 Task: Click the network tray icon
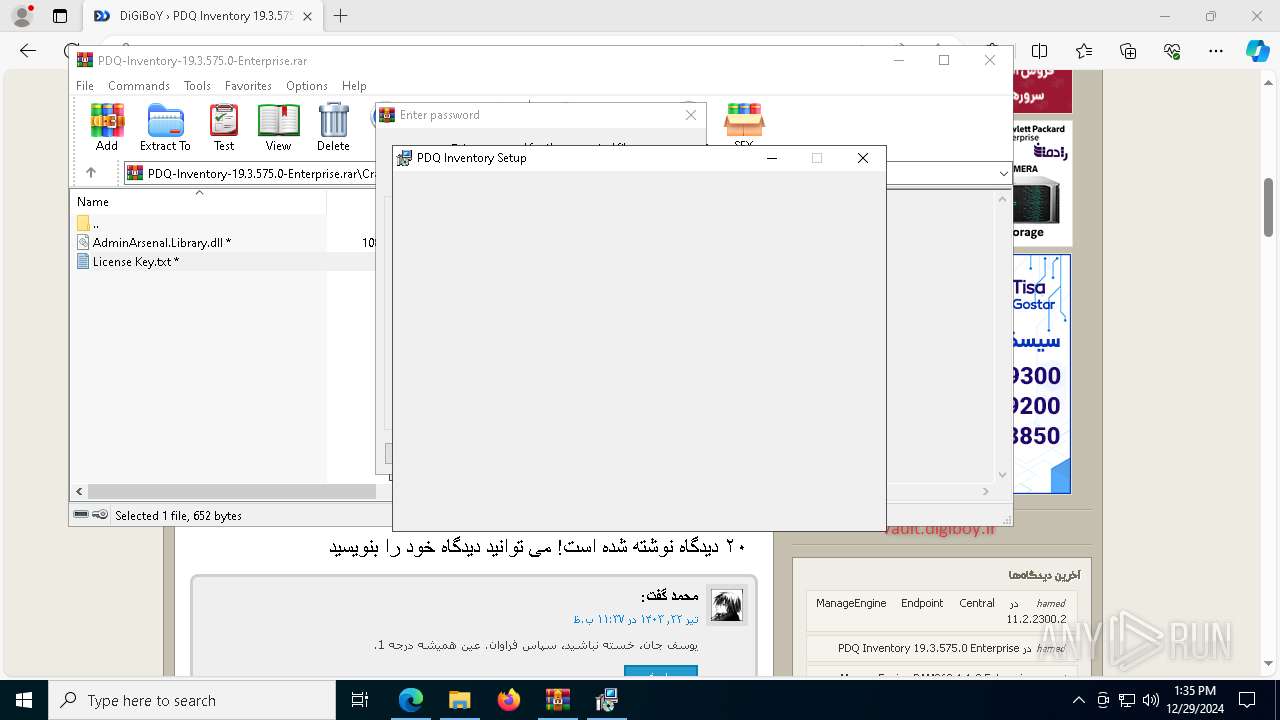(x=1127, y=700)
